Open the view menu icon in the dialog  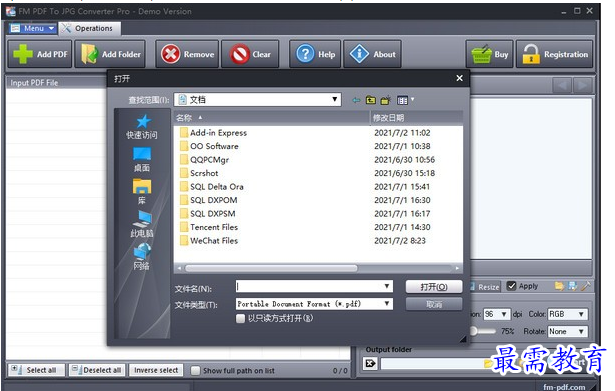coord(405,100)
